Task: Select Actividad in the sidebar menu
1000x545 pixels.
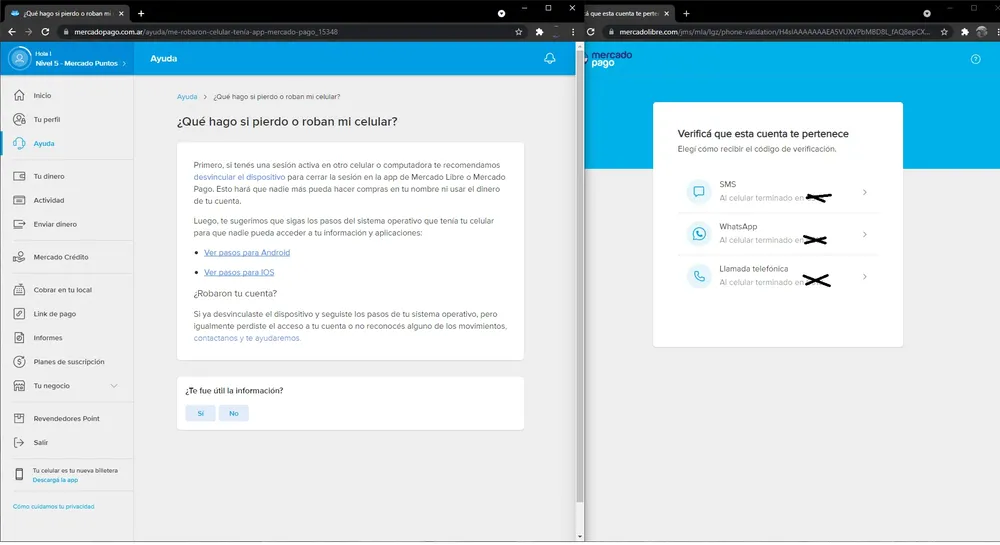Action: tap(49, 200)
